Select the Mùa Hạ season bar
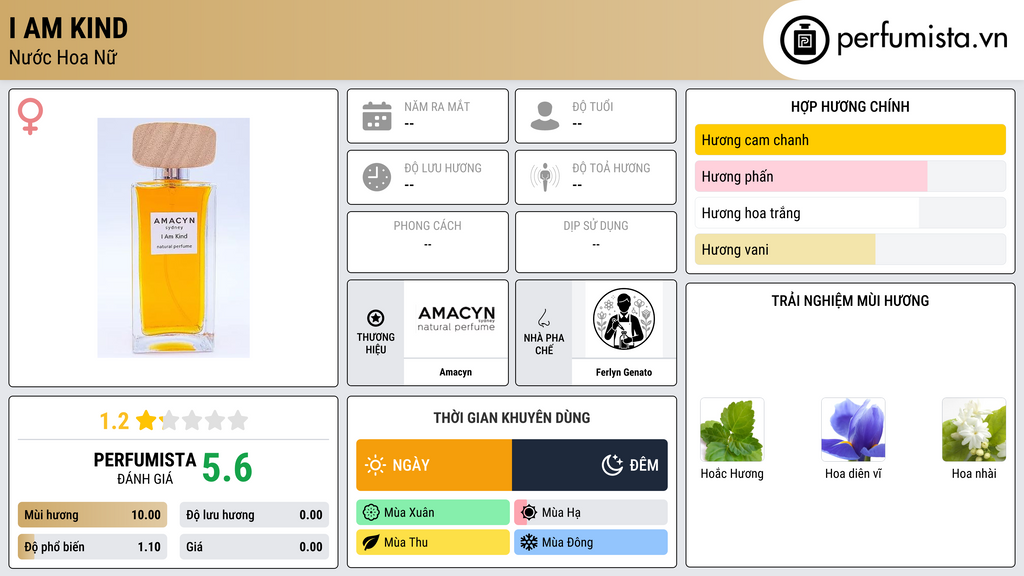 coord(591,513)
